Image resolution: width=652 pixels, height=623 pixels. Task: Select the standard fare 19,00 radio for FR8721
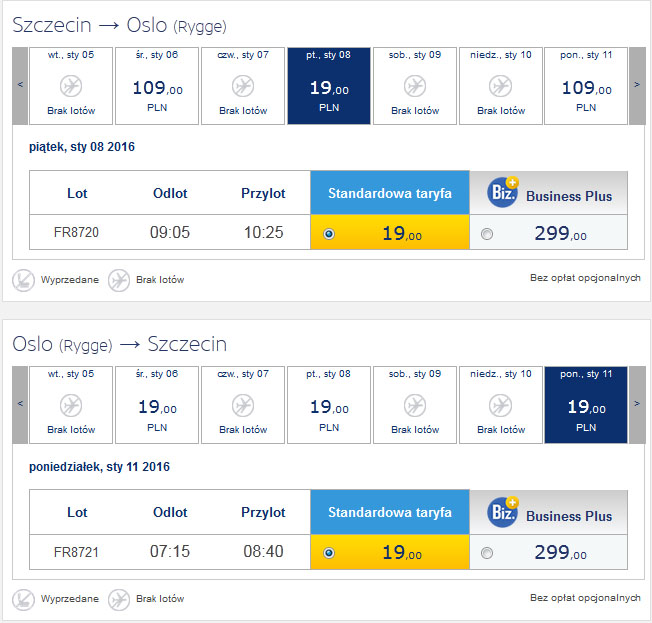click(329, 553)
